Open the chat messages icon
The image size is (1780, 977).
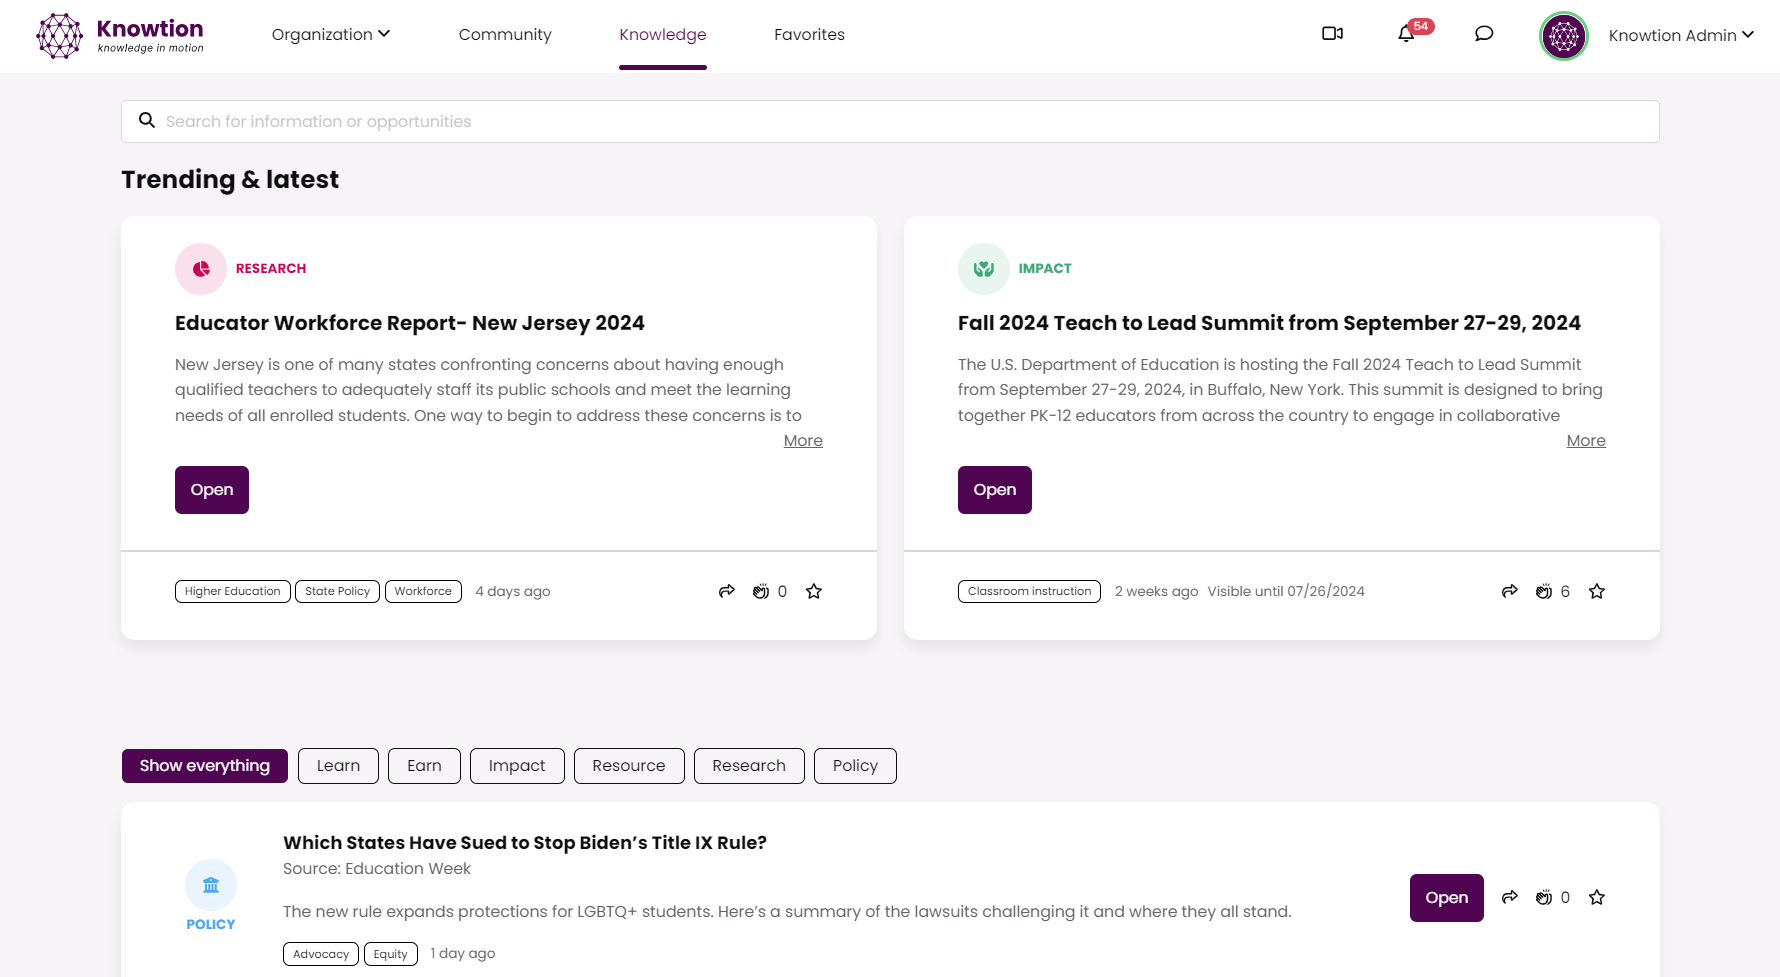click(x=1484, y=34)
